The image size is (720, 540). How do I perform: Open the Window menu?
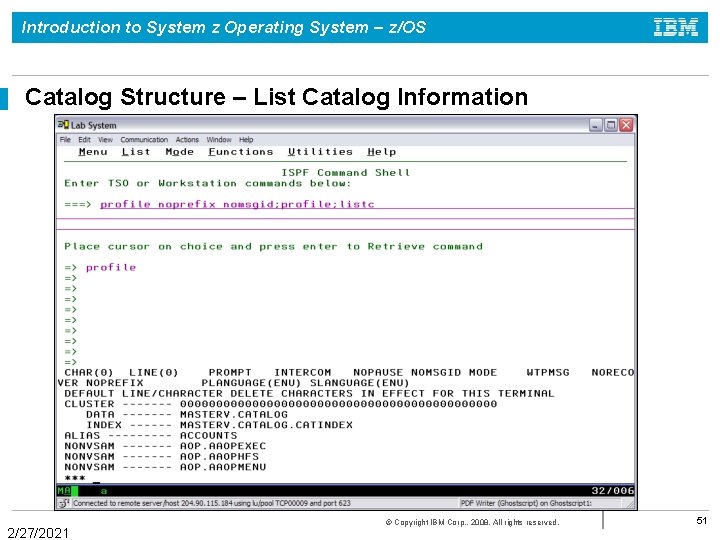coord(219,140)
